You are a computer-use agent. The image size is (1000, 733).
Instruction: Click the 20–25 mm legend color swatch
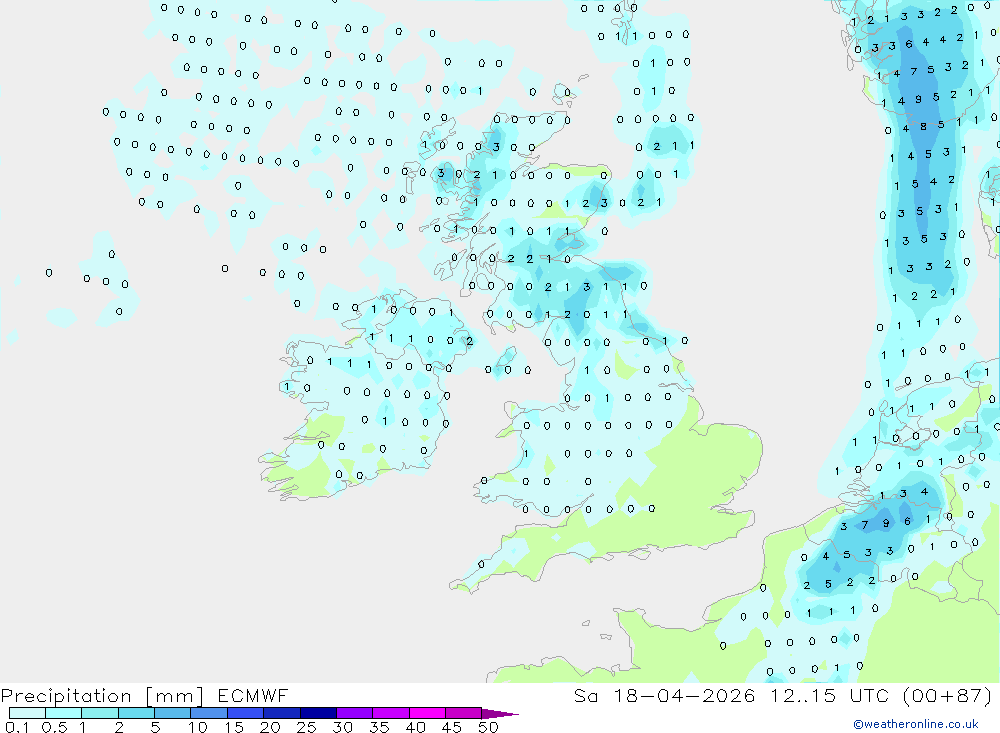(x=281, y=713)
